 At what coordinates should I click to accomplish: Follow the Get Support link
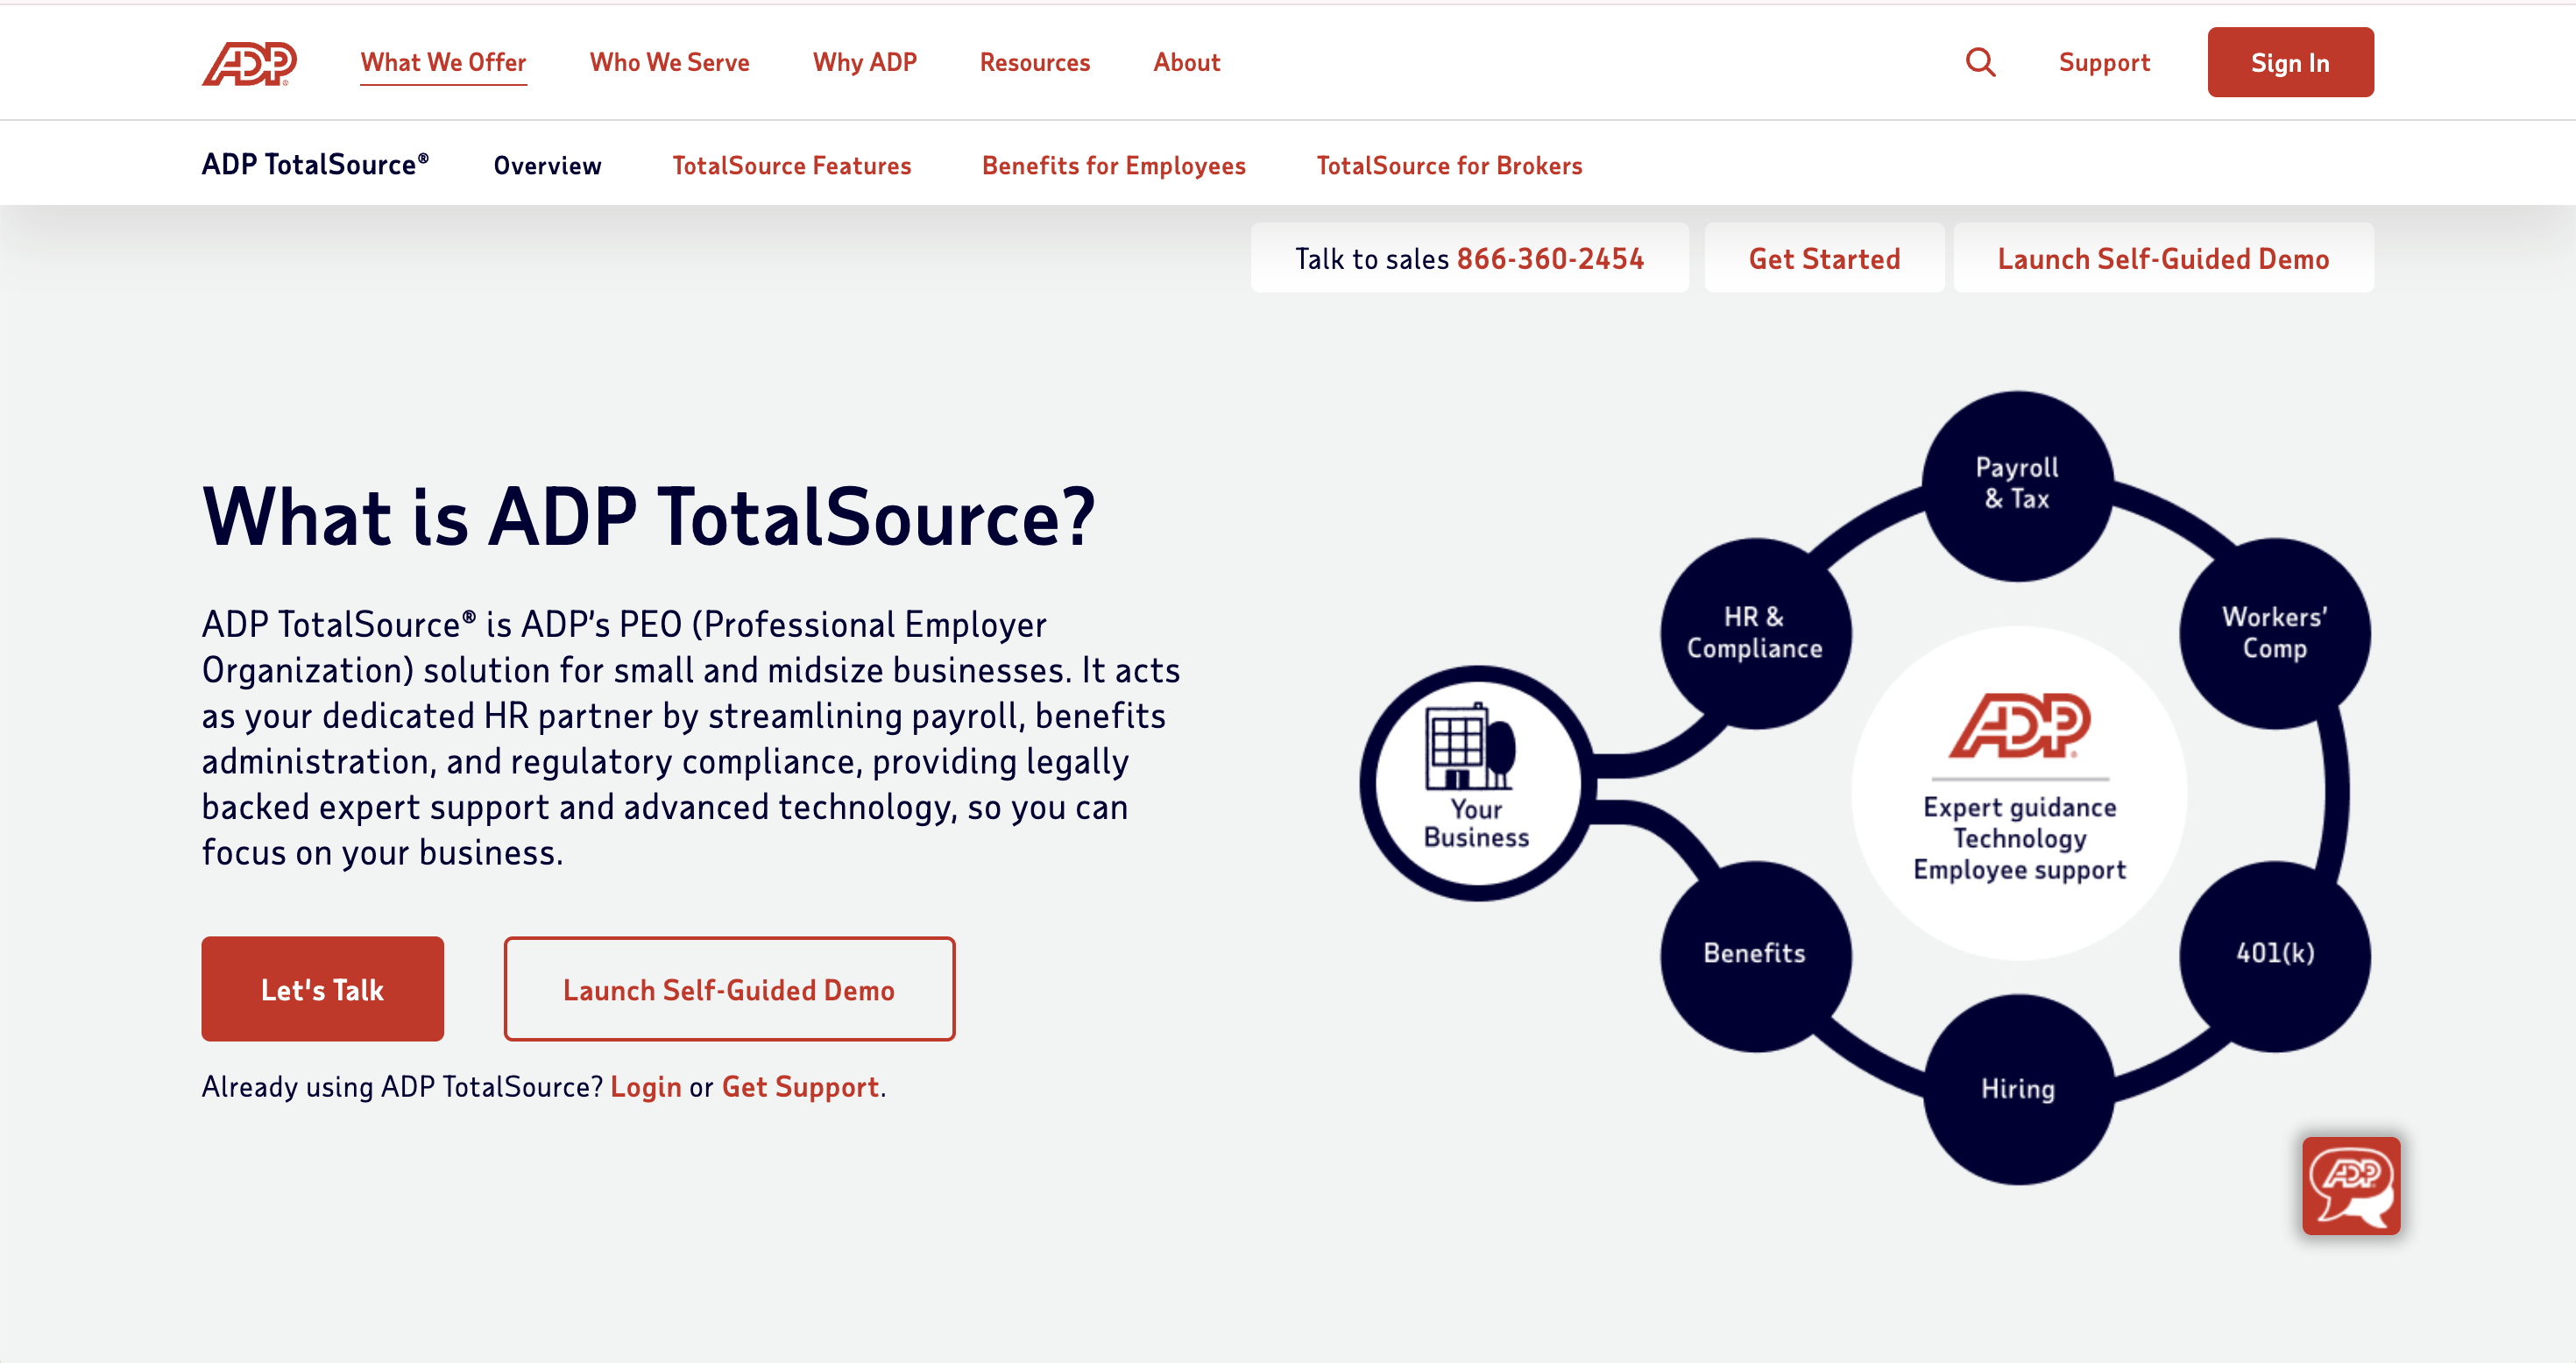click(800, 1087)
